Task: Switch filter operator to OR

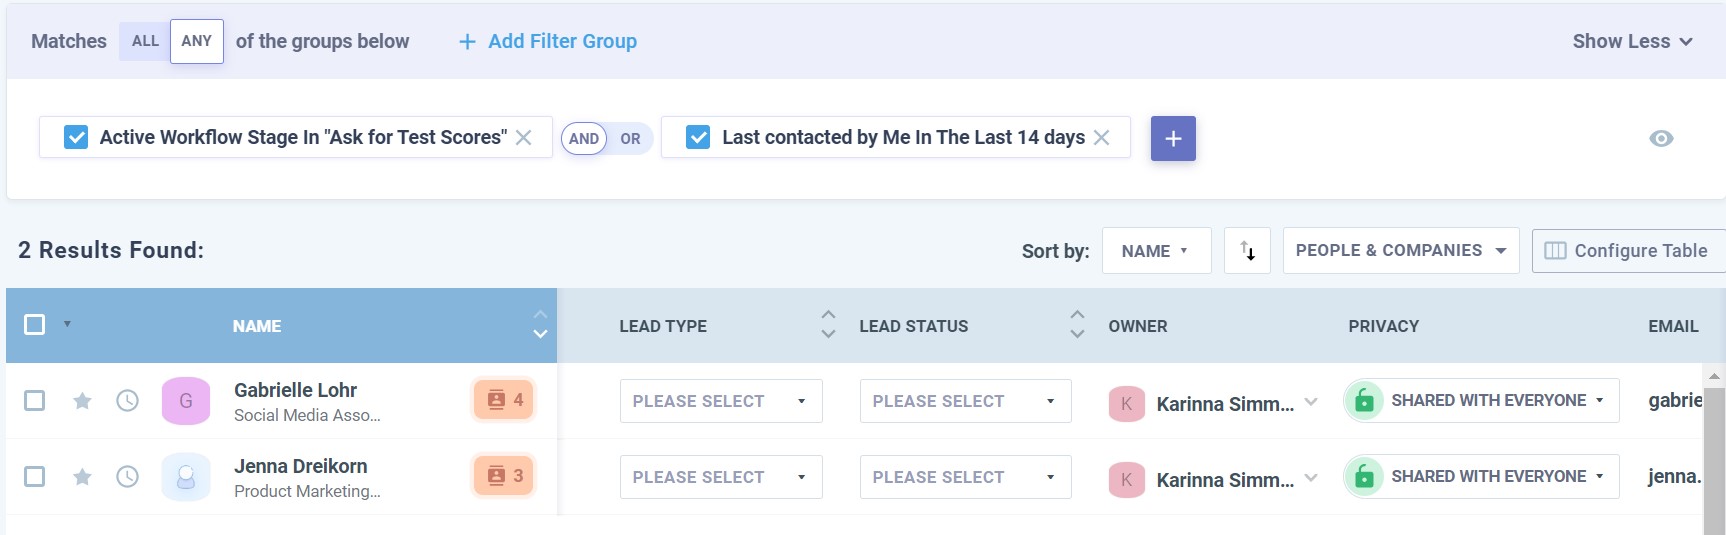Action: (630, 139)
